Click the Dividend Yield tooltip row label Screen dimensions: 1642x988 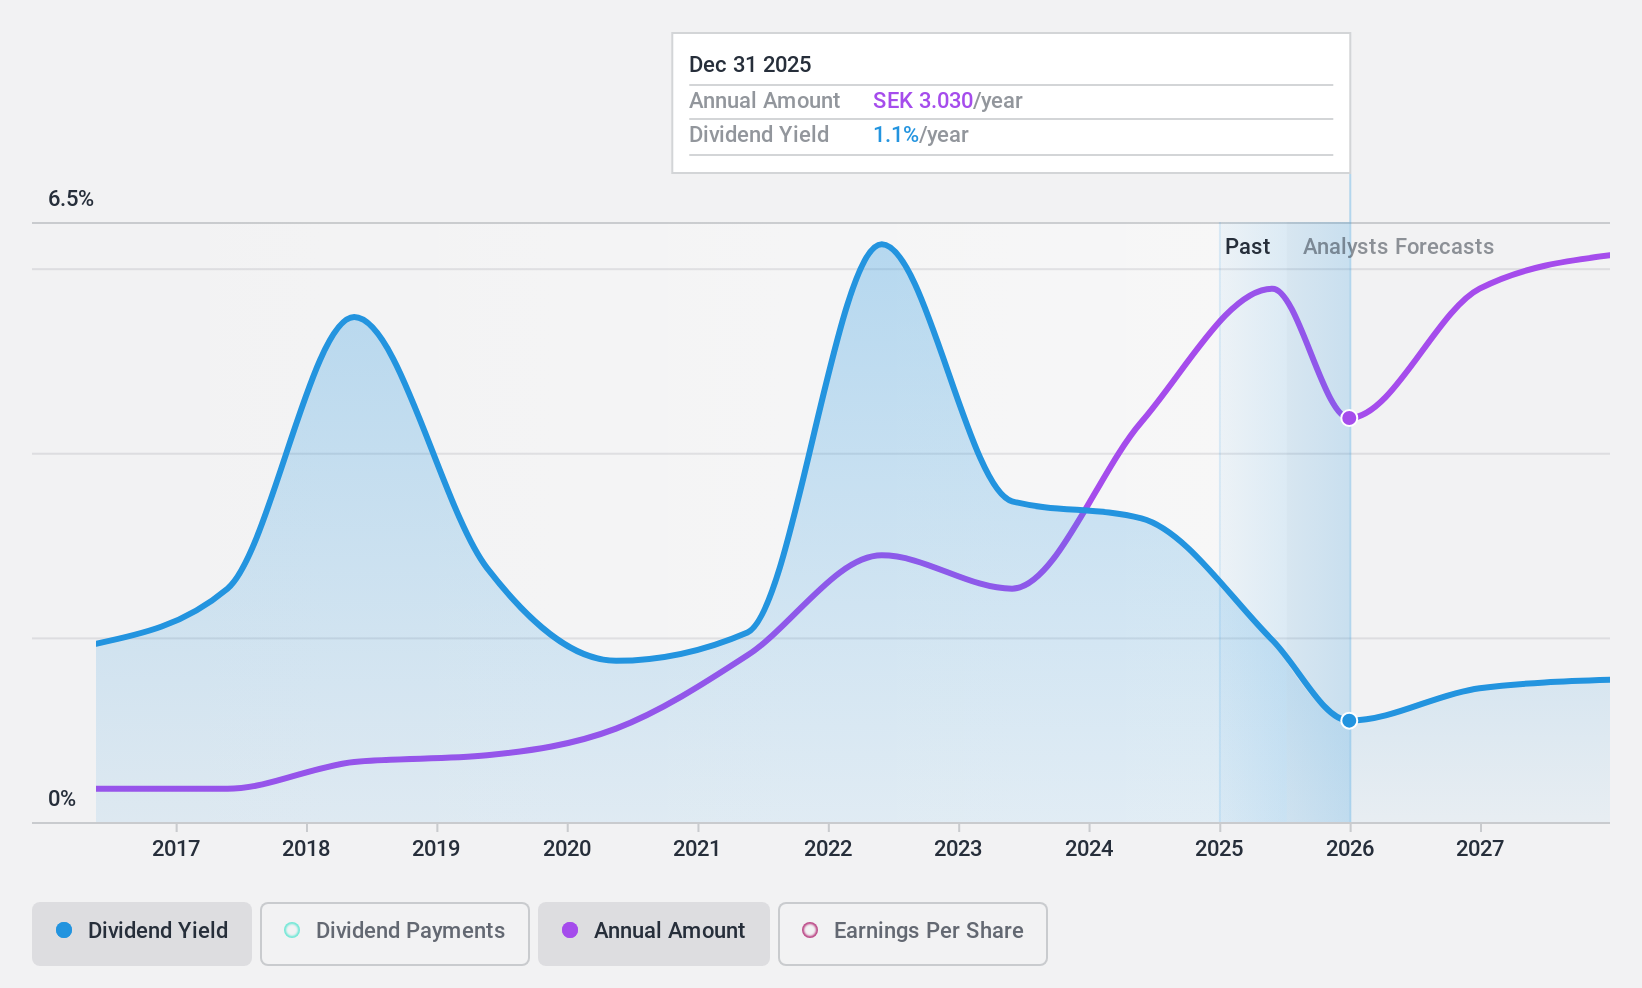click(x=759, y=135)
